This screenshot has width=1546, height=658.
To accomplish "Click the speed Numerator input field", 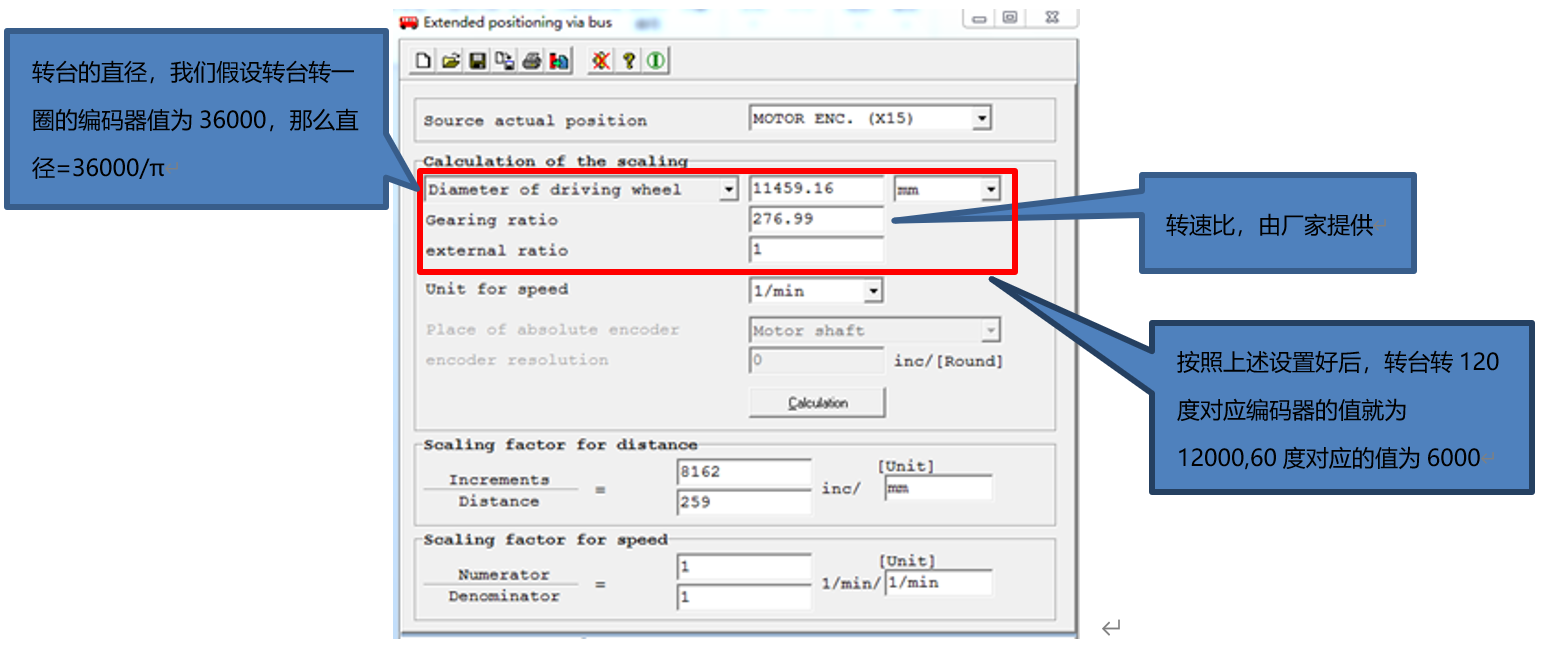I will (743, 567).
